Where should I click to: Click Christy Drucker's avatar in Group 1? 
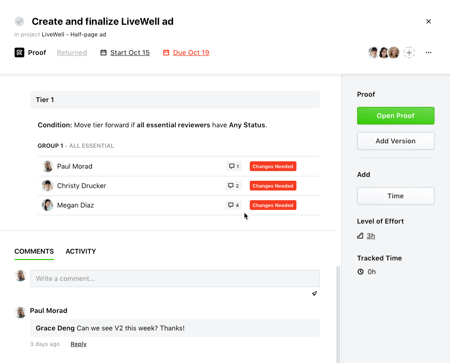click(48, 186)
